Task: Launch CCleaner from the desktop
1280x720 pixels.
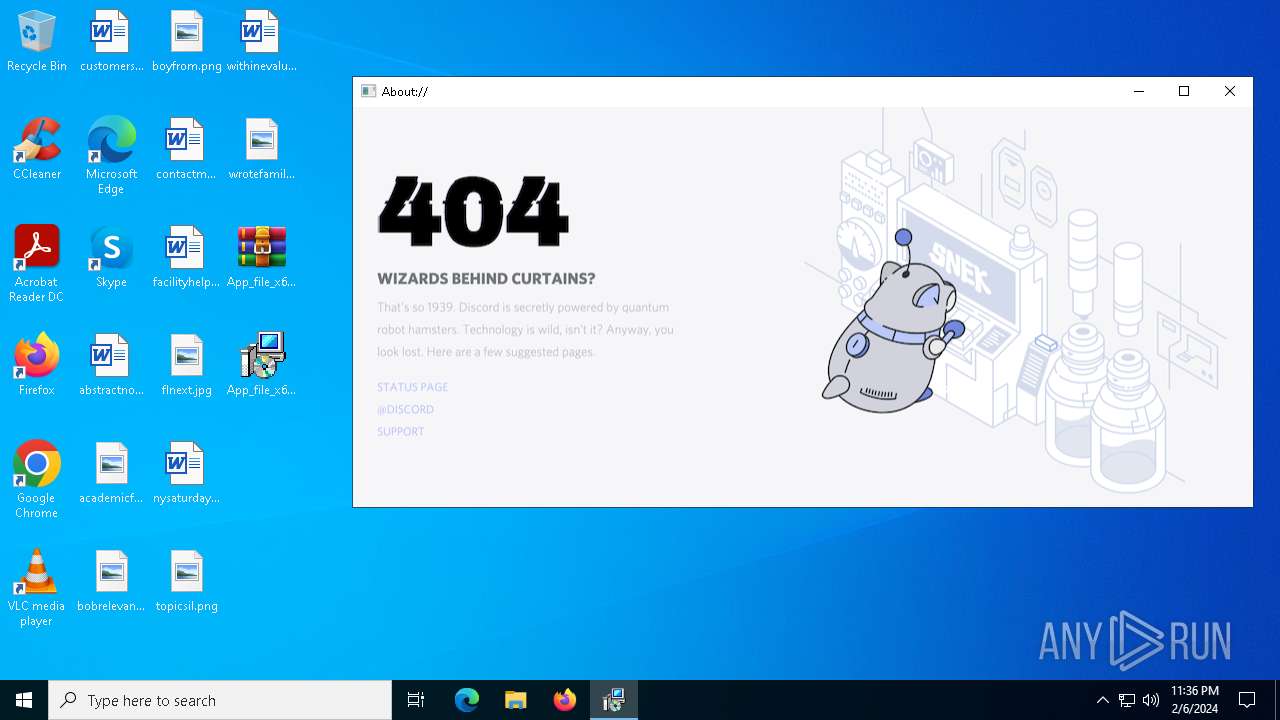Action: [37, 149]
